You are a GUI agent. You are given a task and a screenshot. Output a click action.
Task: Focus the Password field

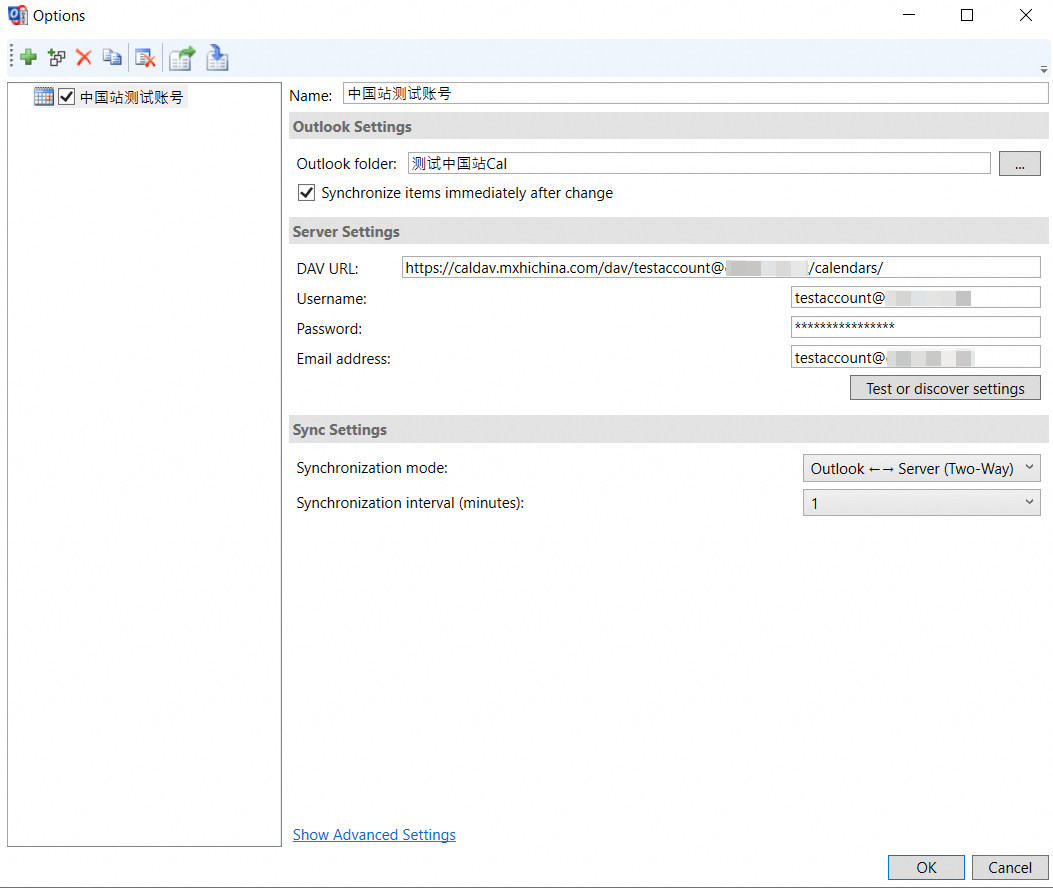click(914, 327)
